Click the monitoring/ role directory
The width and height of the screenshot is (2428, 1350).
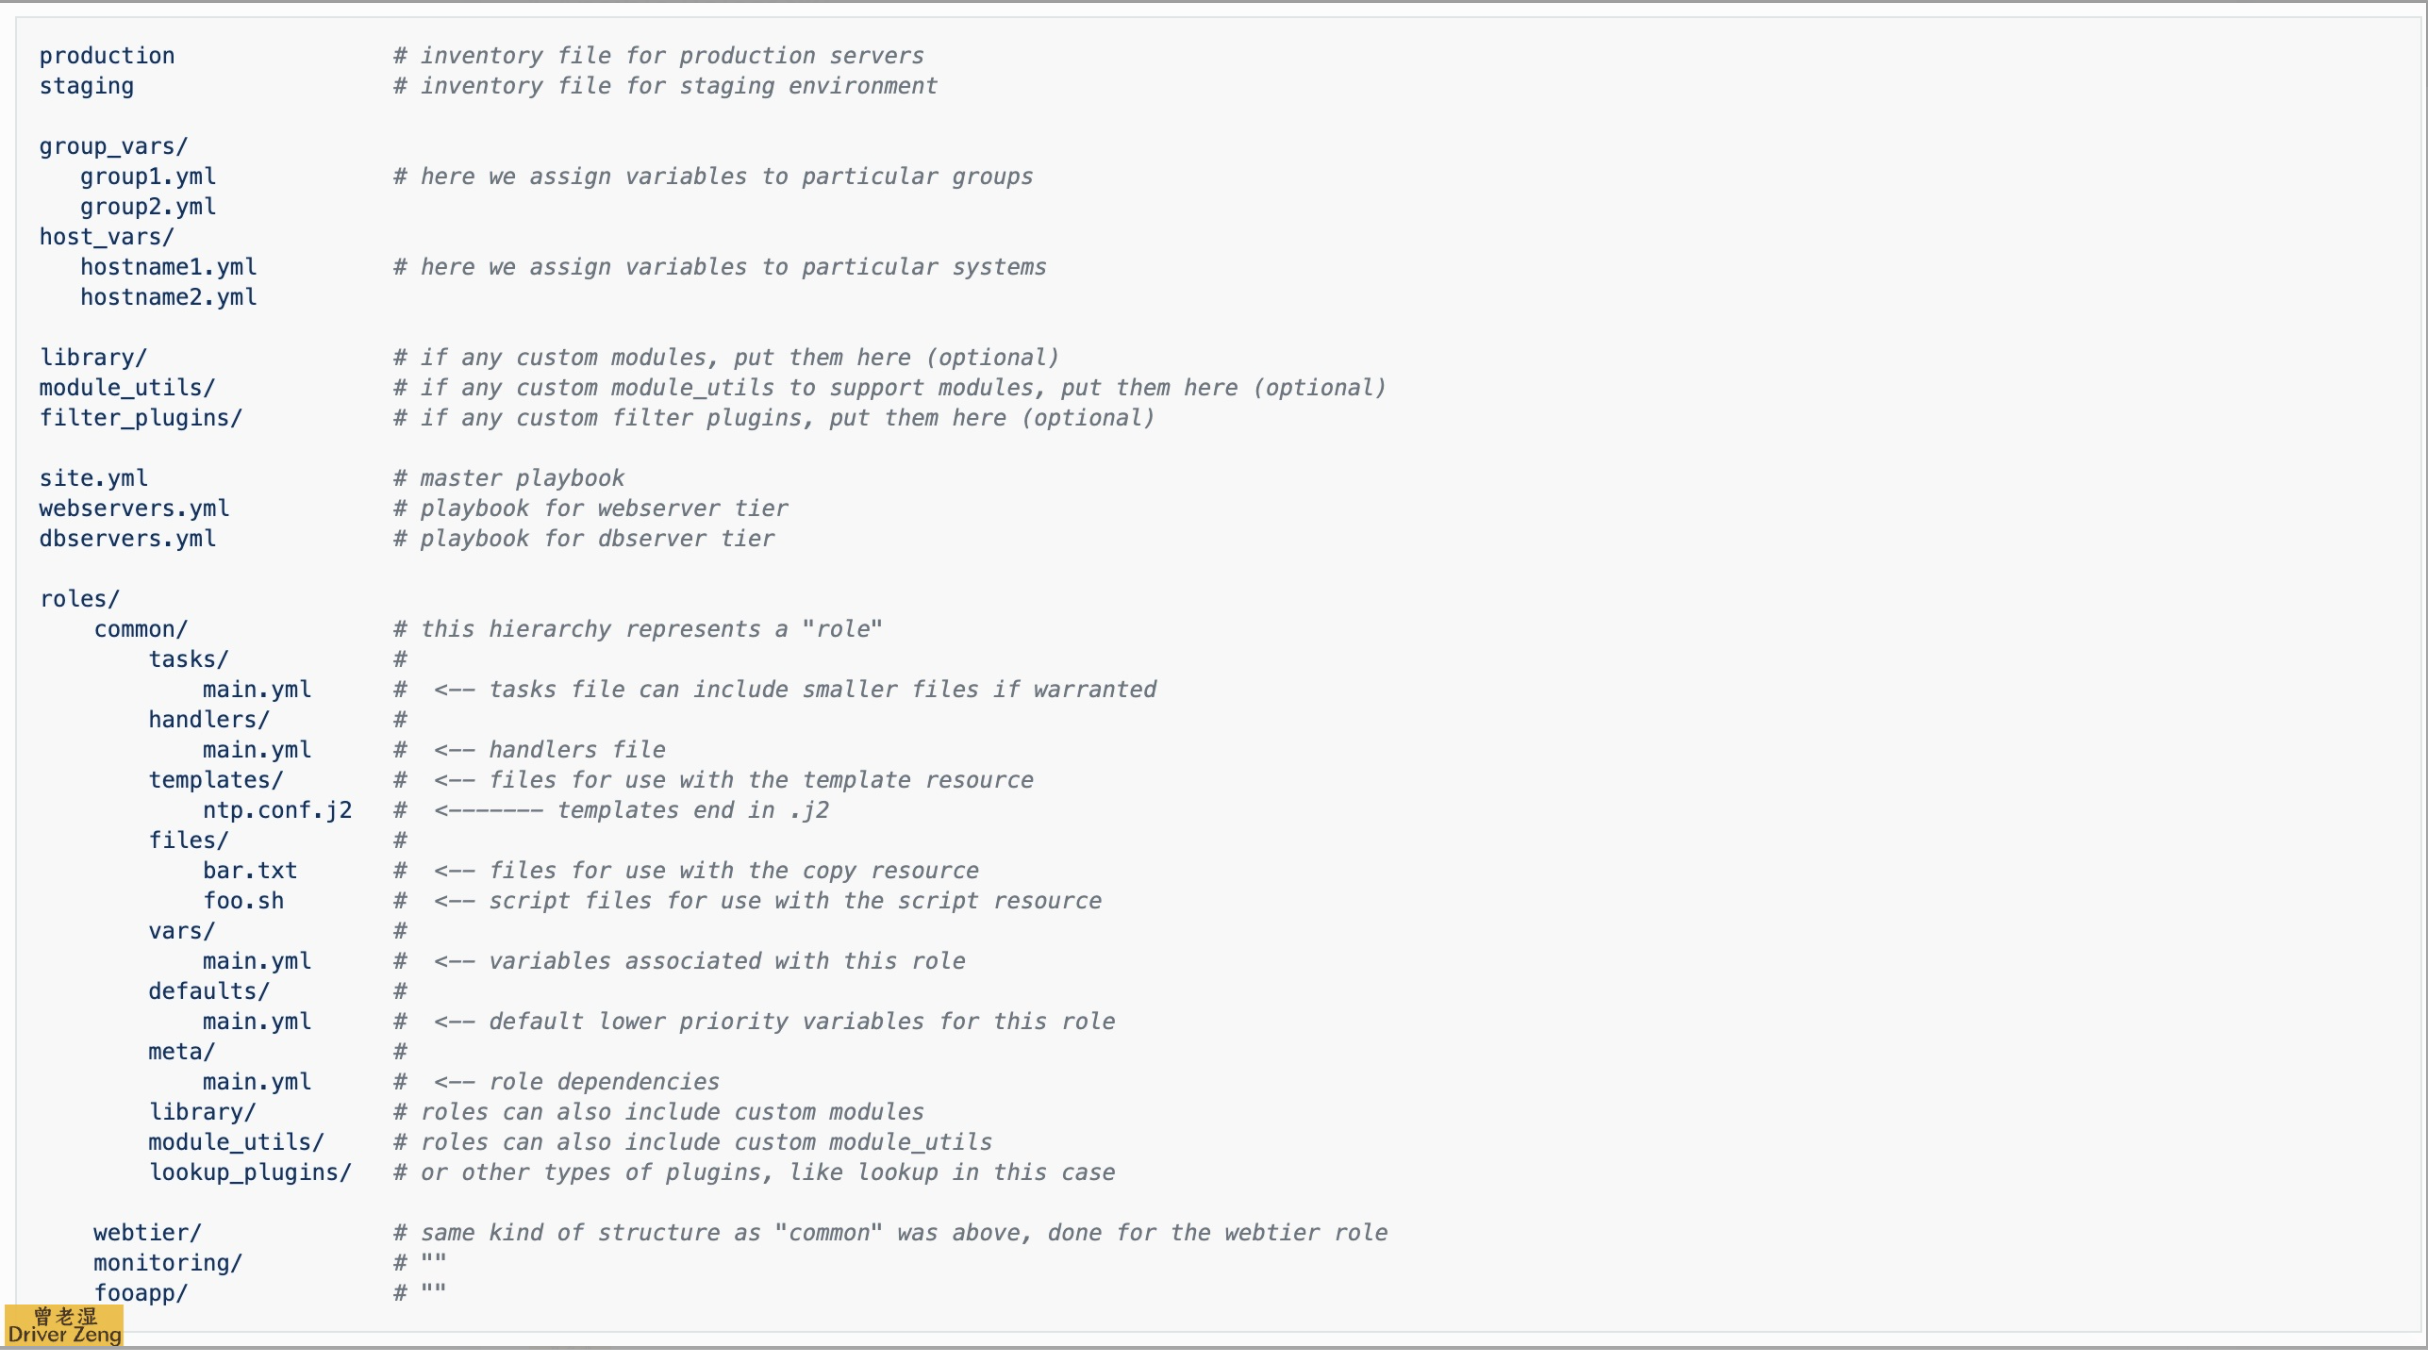pos(167,1263)
